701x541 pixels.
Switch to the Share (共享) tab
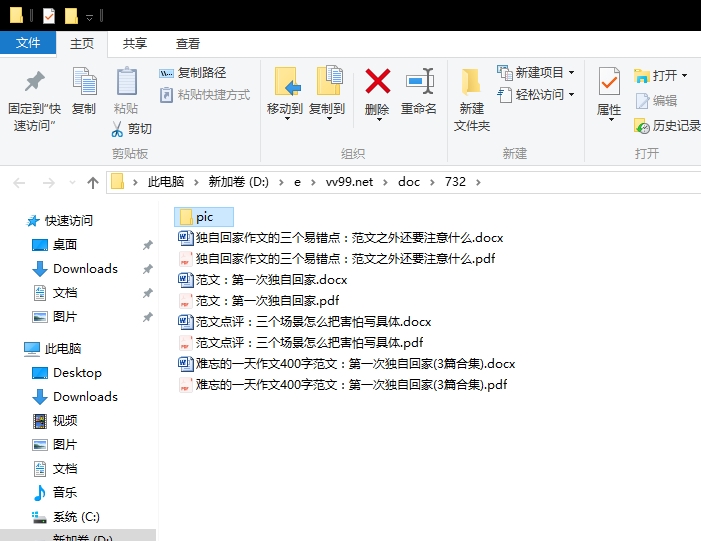[x=135, y=44]
